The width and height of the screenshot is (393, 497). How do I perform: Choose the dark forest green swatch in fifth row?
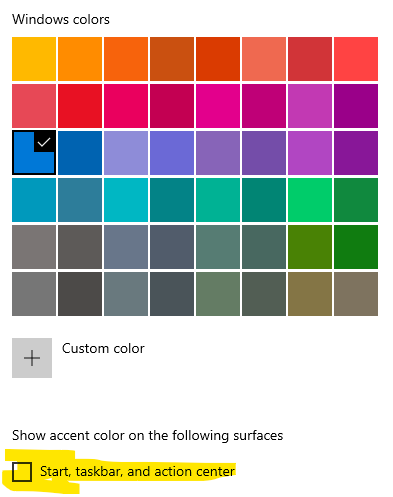[x=356, y=247]
